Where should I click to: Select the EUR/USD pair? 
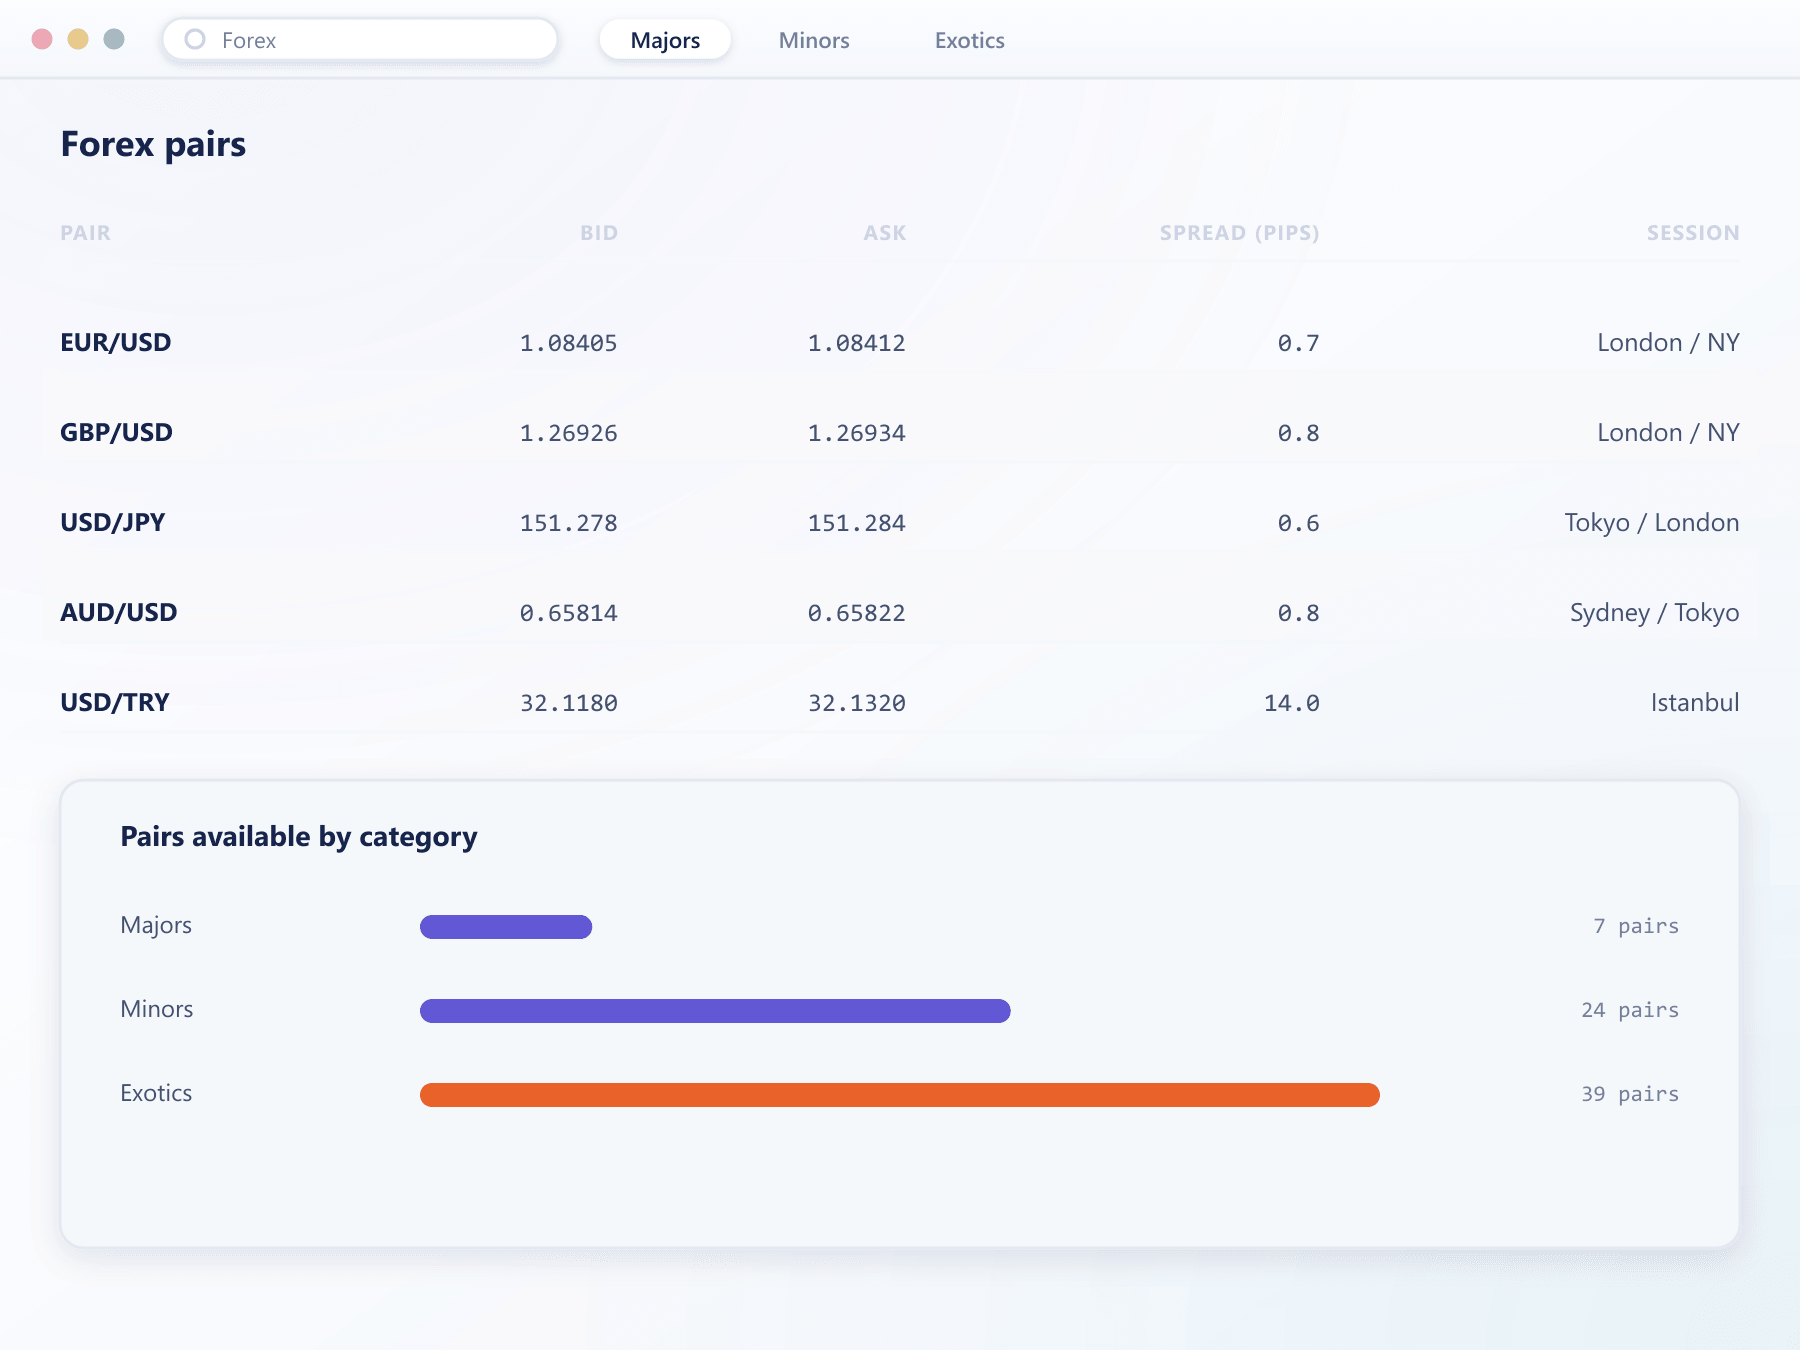[x=116, y=343]
